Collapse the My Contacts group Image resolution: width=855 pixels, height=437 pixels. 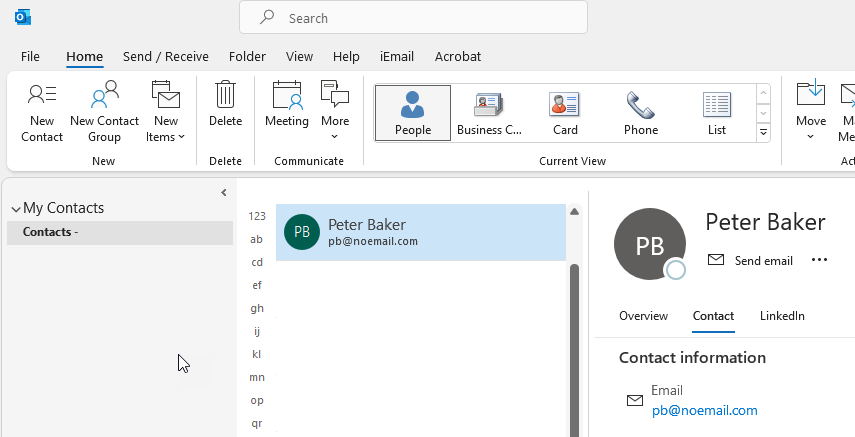pyautogui.click(x=16, y=209)
